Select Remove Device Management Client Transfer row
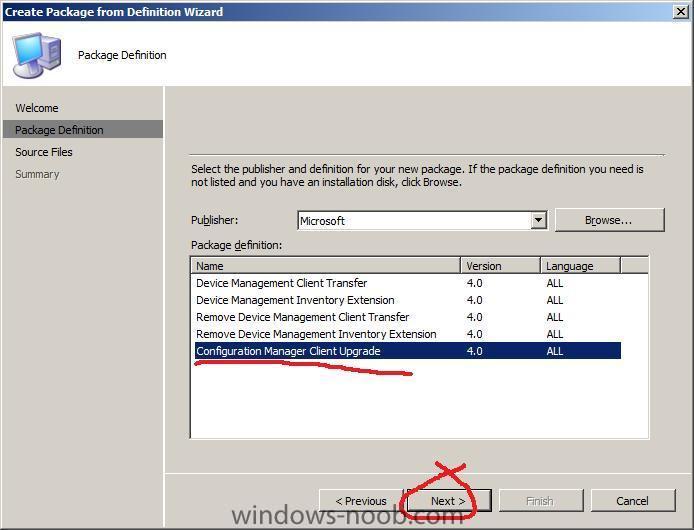Viewport: 694px width, 530px height. (408, 317)
